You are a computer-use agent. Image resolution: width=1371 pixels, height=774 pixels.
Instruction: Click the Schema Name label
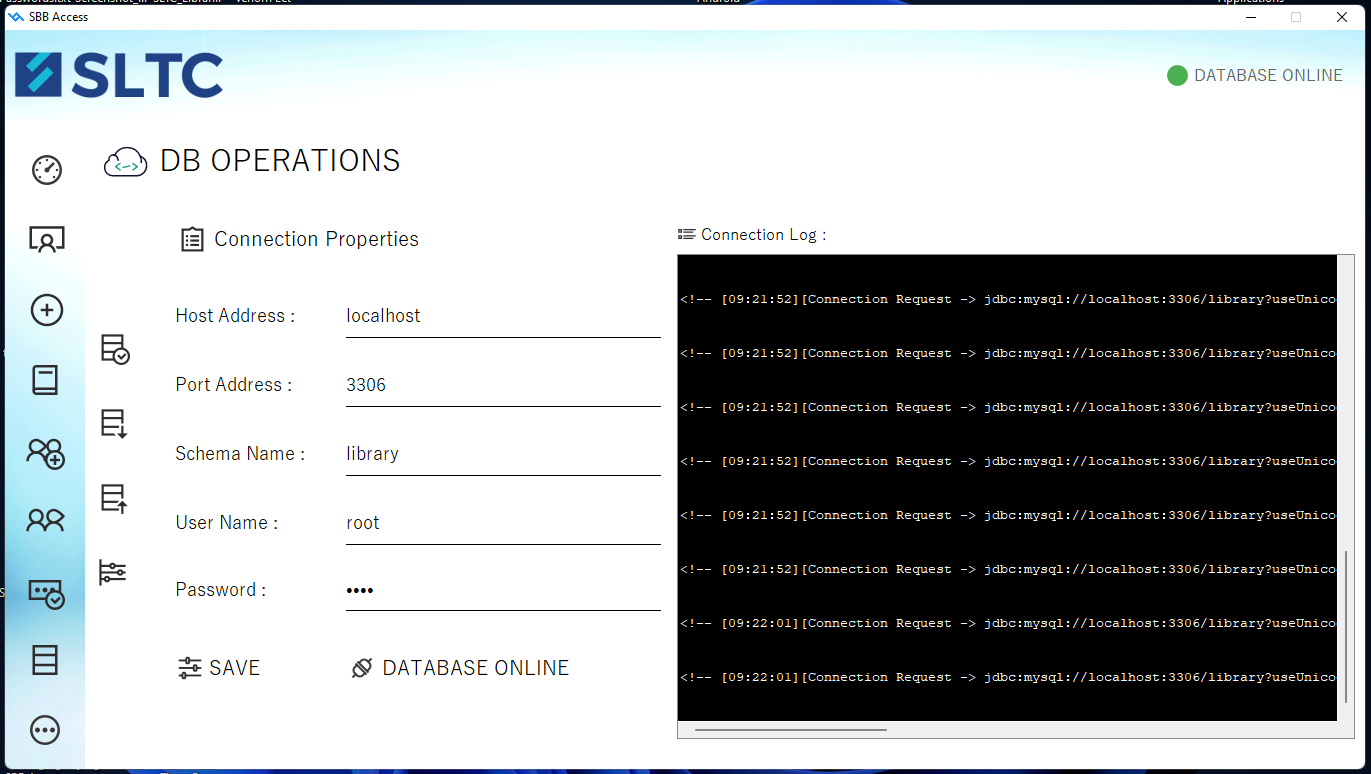click(240, 454)
